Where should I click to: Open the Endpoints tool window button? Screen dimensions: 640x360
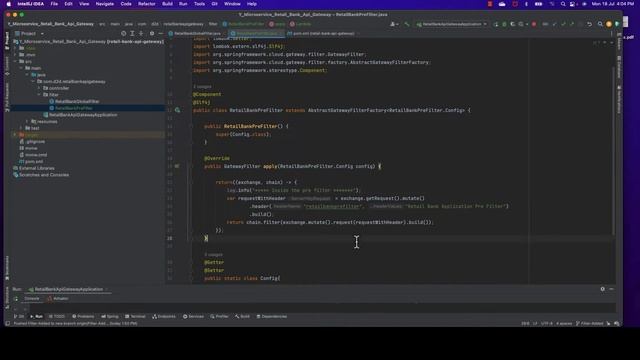(164, 316)
